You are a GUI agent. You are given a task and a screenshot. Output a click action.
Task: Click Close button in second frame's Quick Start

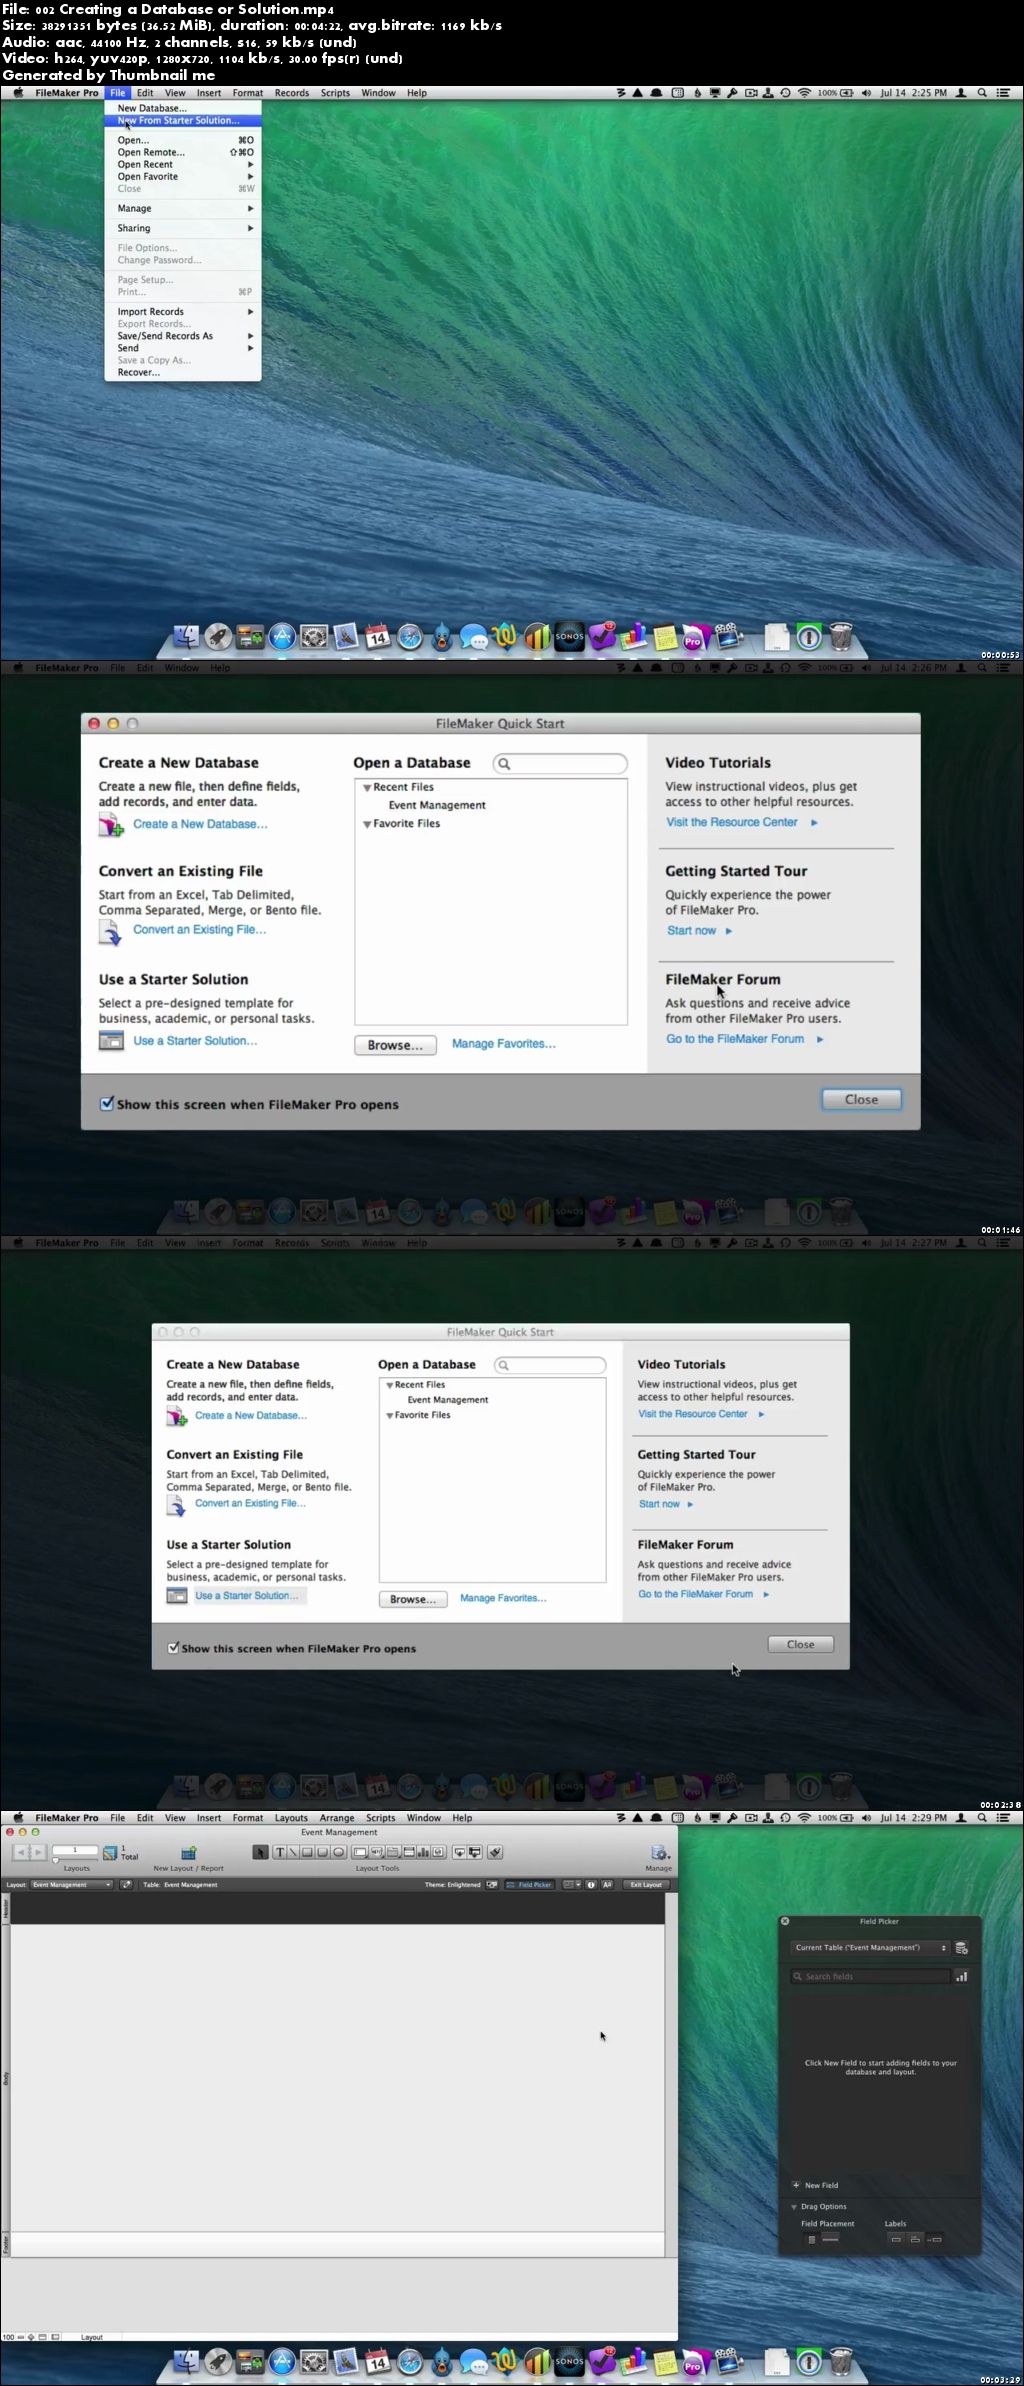[x=861, y=1099]
